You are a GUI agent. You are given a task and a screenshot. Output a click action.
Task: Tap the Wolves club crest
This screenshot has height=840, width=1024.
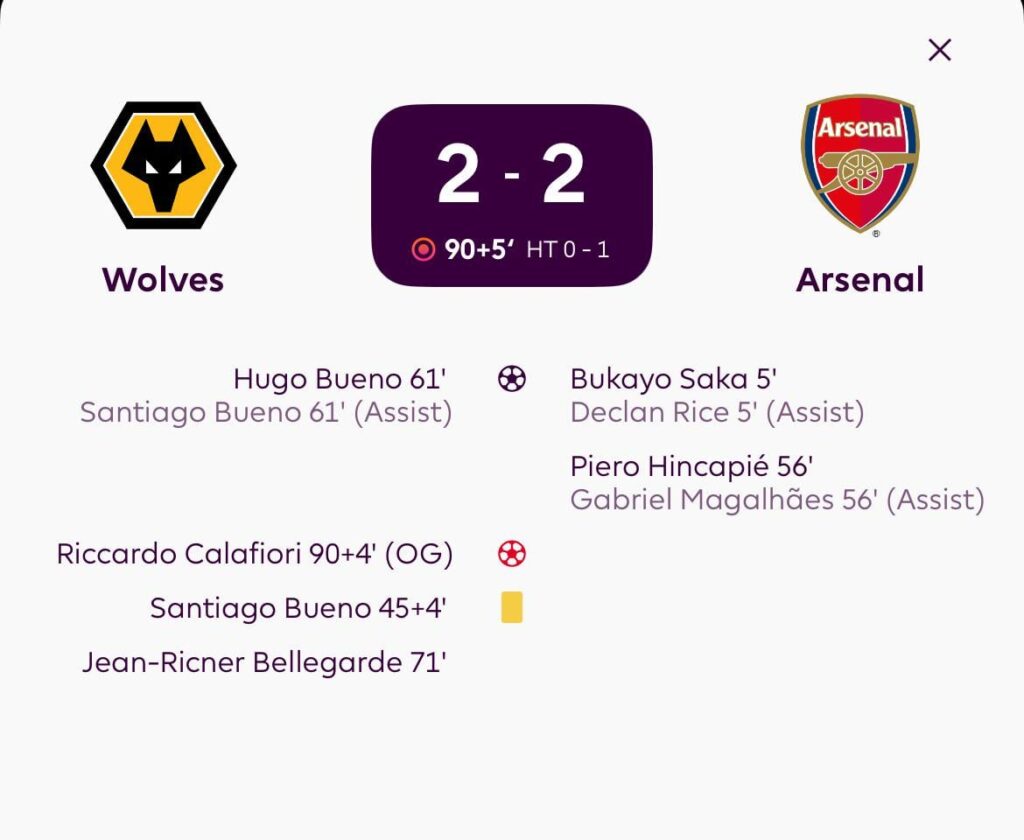click(x=163, y=165)
